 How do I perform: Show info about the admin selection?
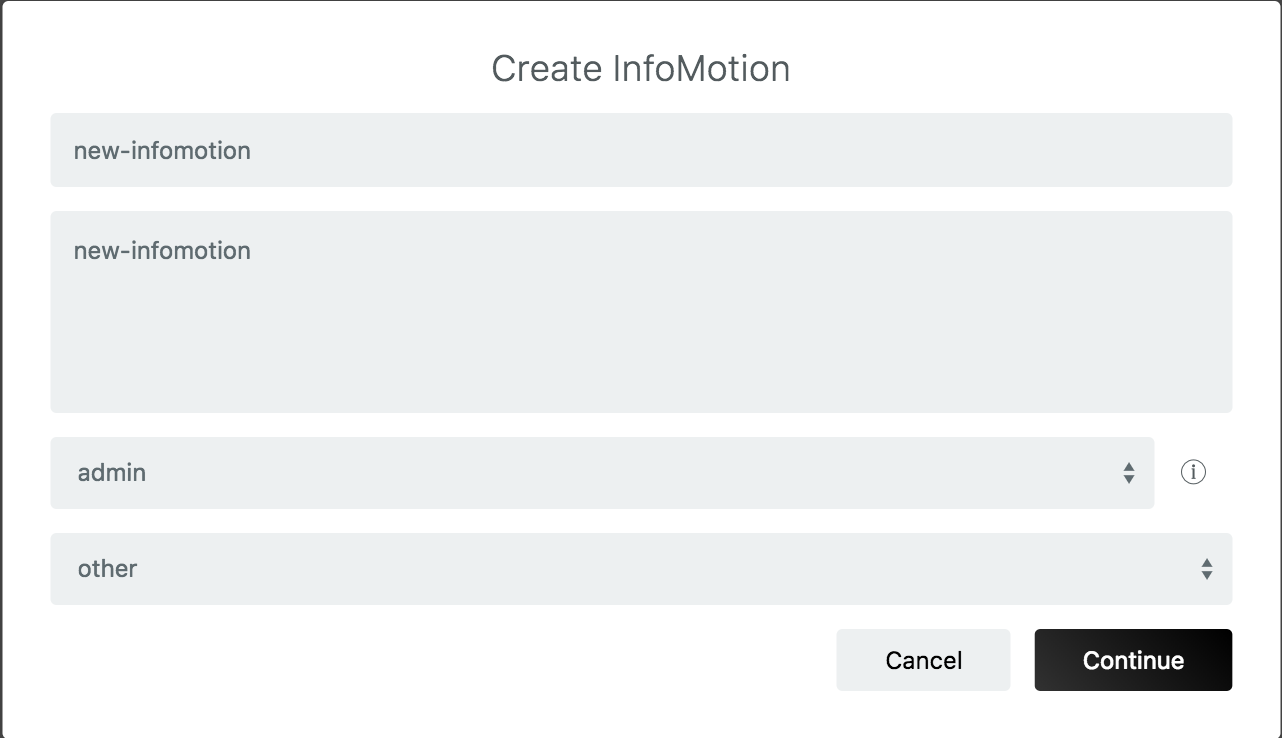click(x=1193, y=472)
